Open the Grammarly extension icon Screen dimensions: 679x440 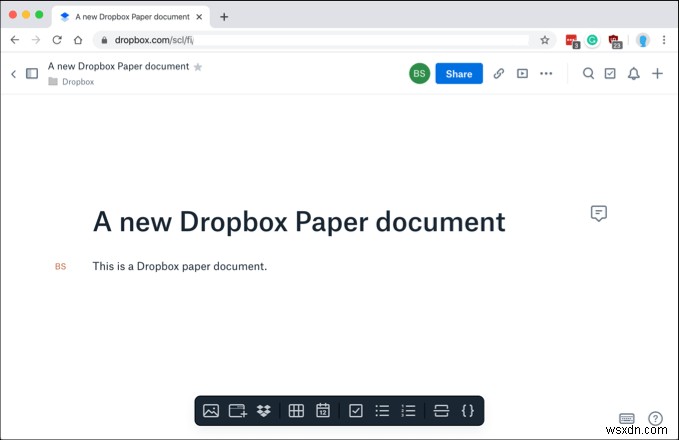(x=592, y=40)
